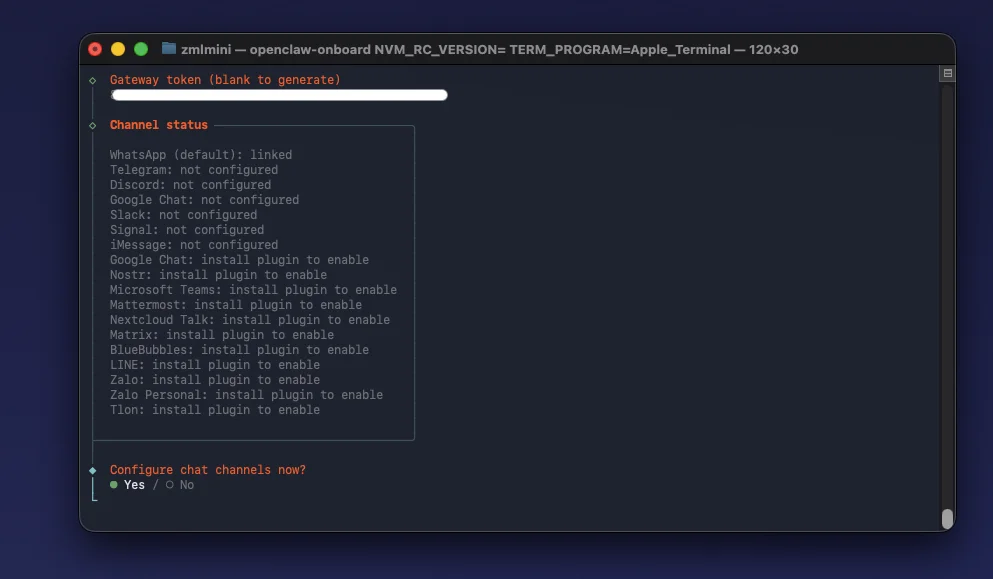Click the window title text zmlmini openclaw-onboard
The width and height of the screenshot is (993, 579).
(490, 49)
